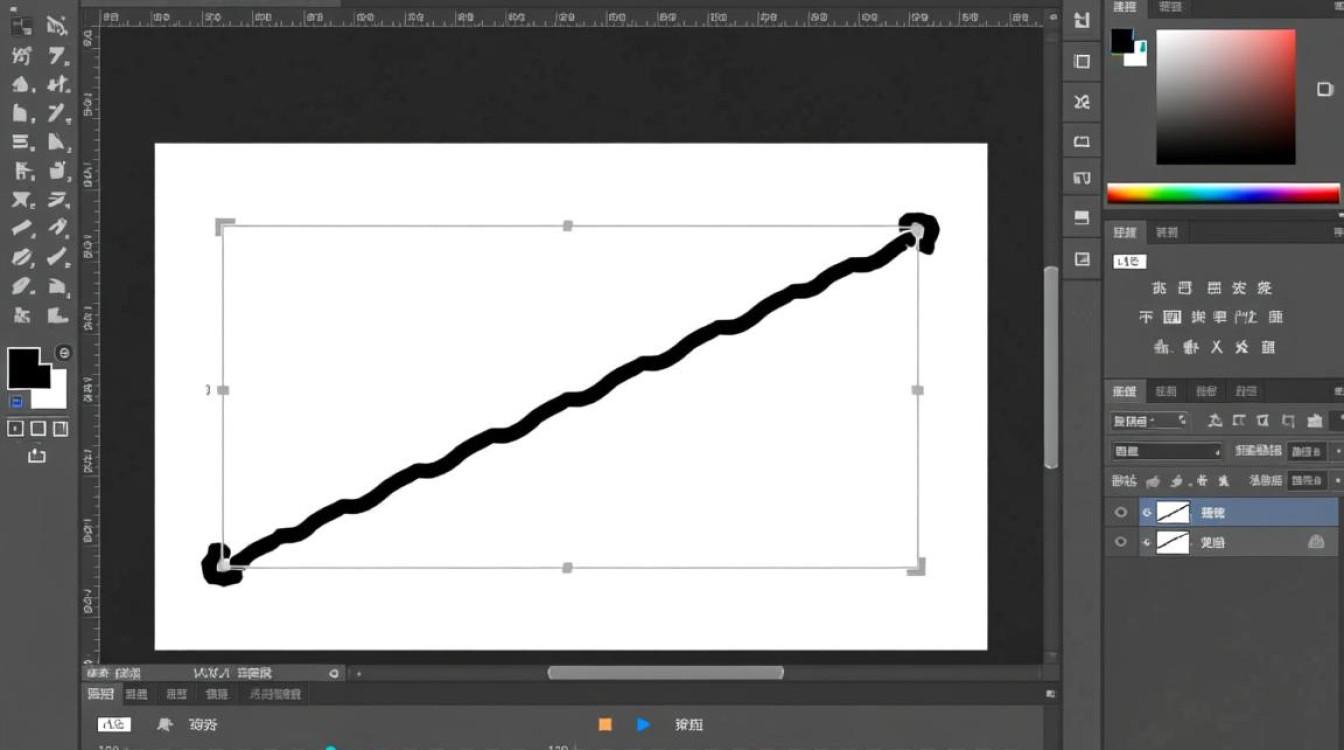Toggle visibility of the lower layer's eye icon
Image resolution: width=1344 pixels, height=750 pixels.
pos(1120,542)
